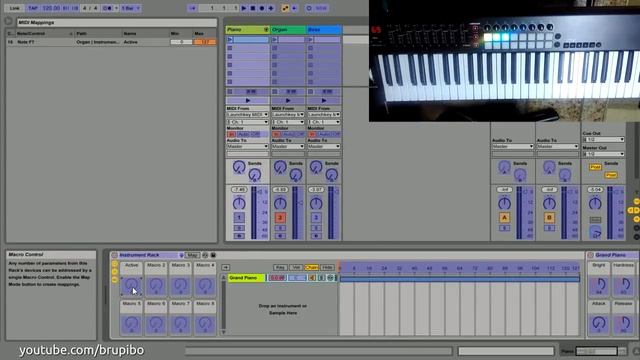Toggle the Return B track activator button

pyautogui.click(x=549, y=218)
